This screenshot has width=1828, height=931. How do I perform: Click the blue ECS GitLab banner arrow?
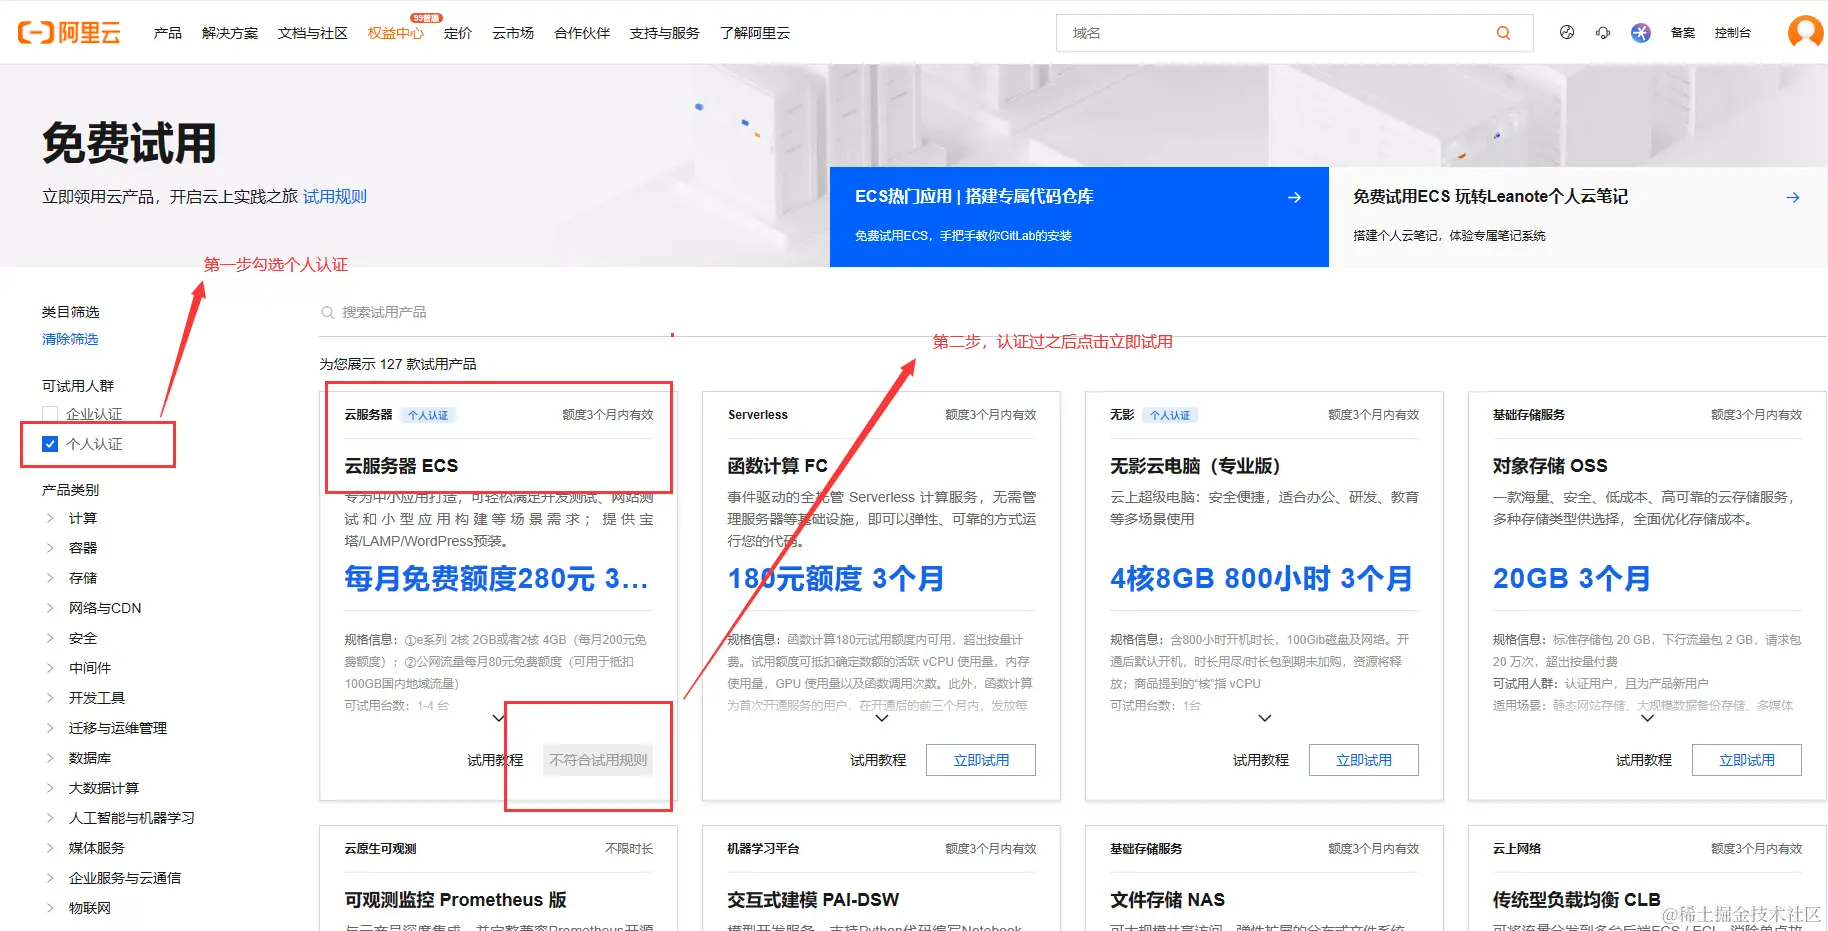[x=1294, y=196]
